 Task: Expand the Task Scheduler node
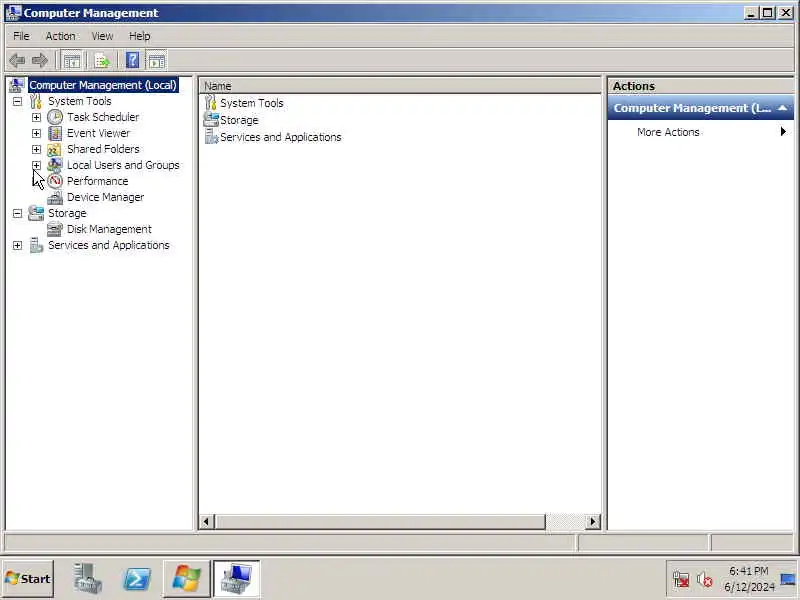[36, 117]
